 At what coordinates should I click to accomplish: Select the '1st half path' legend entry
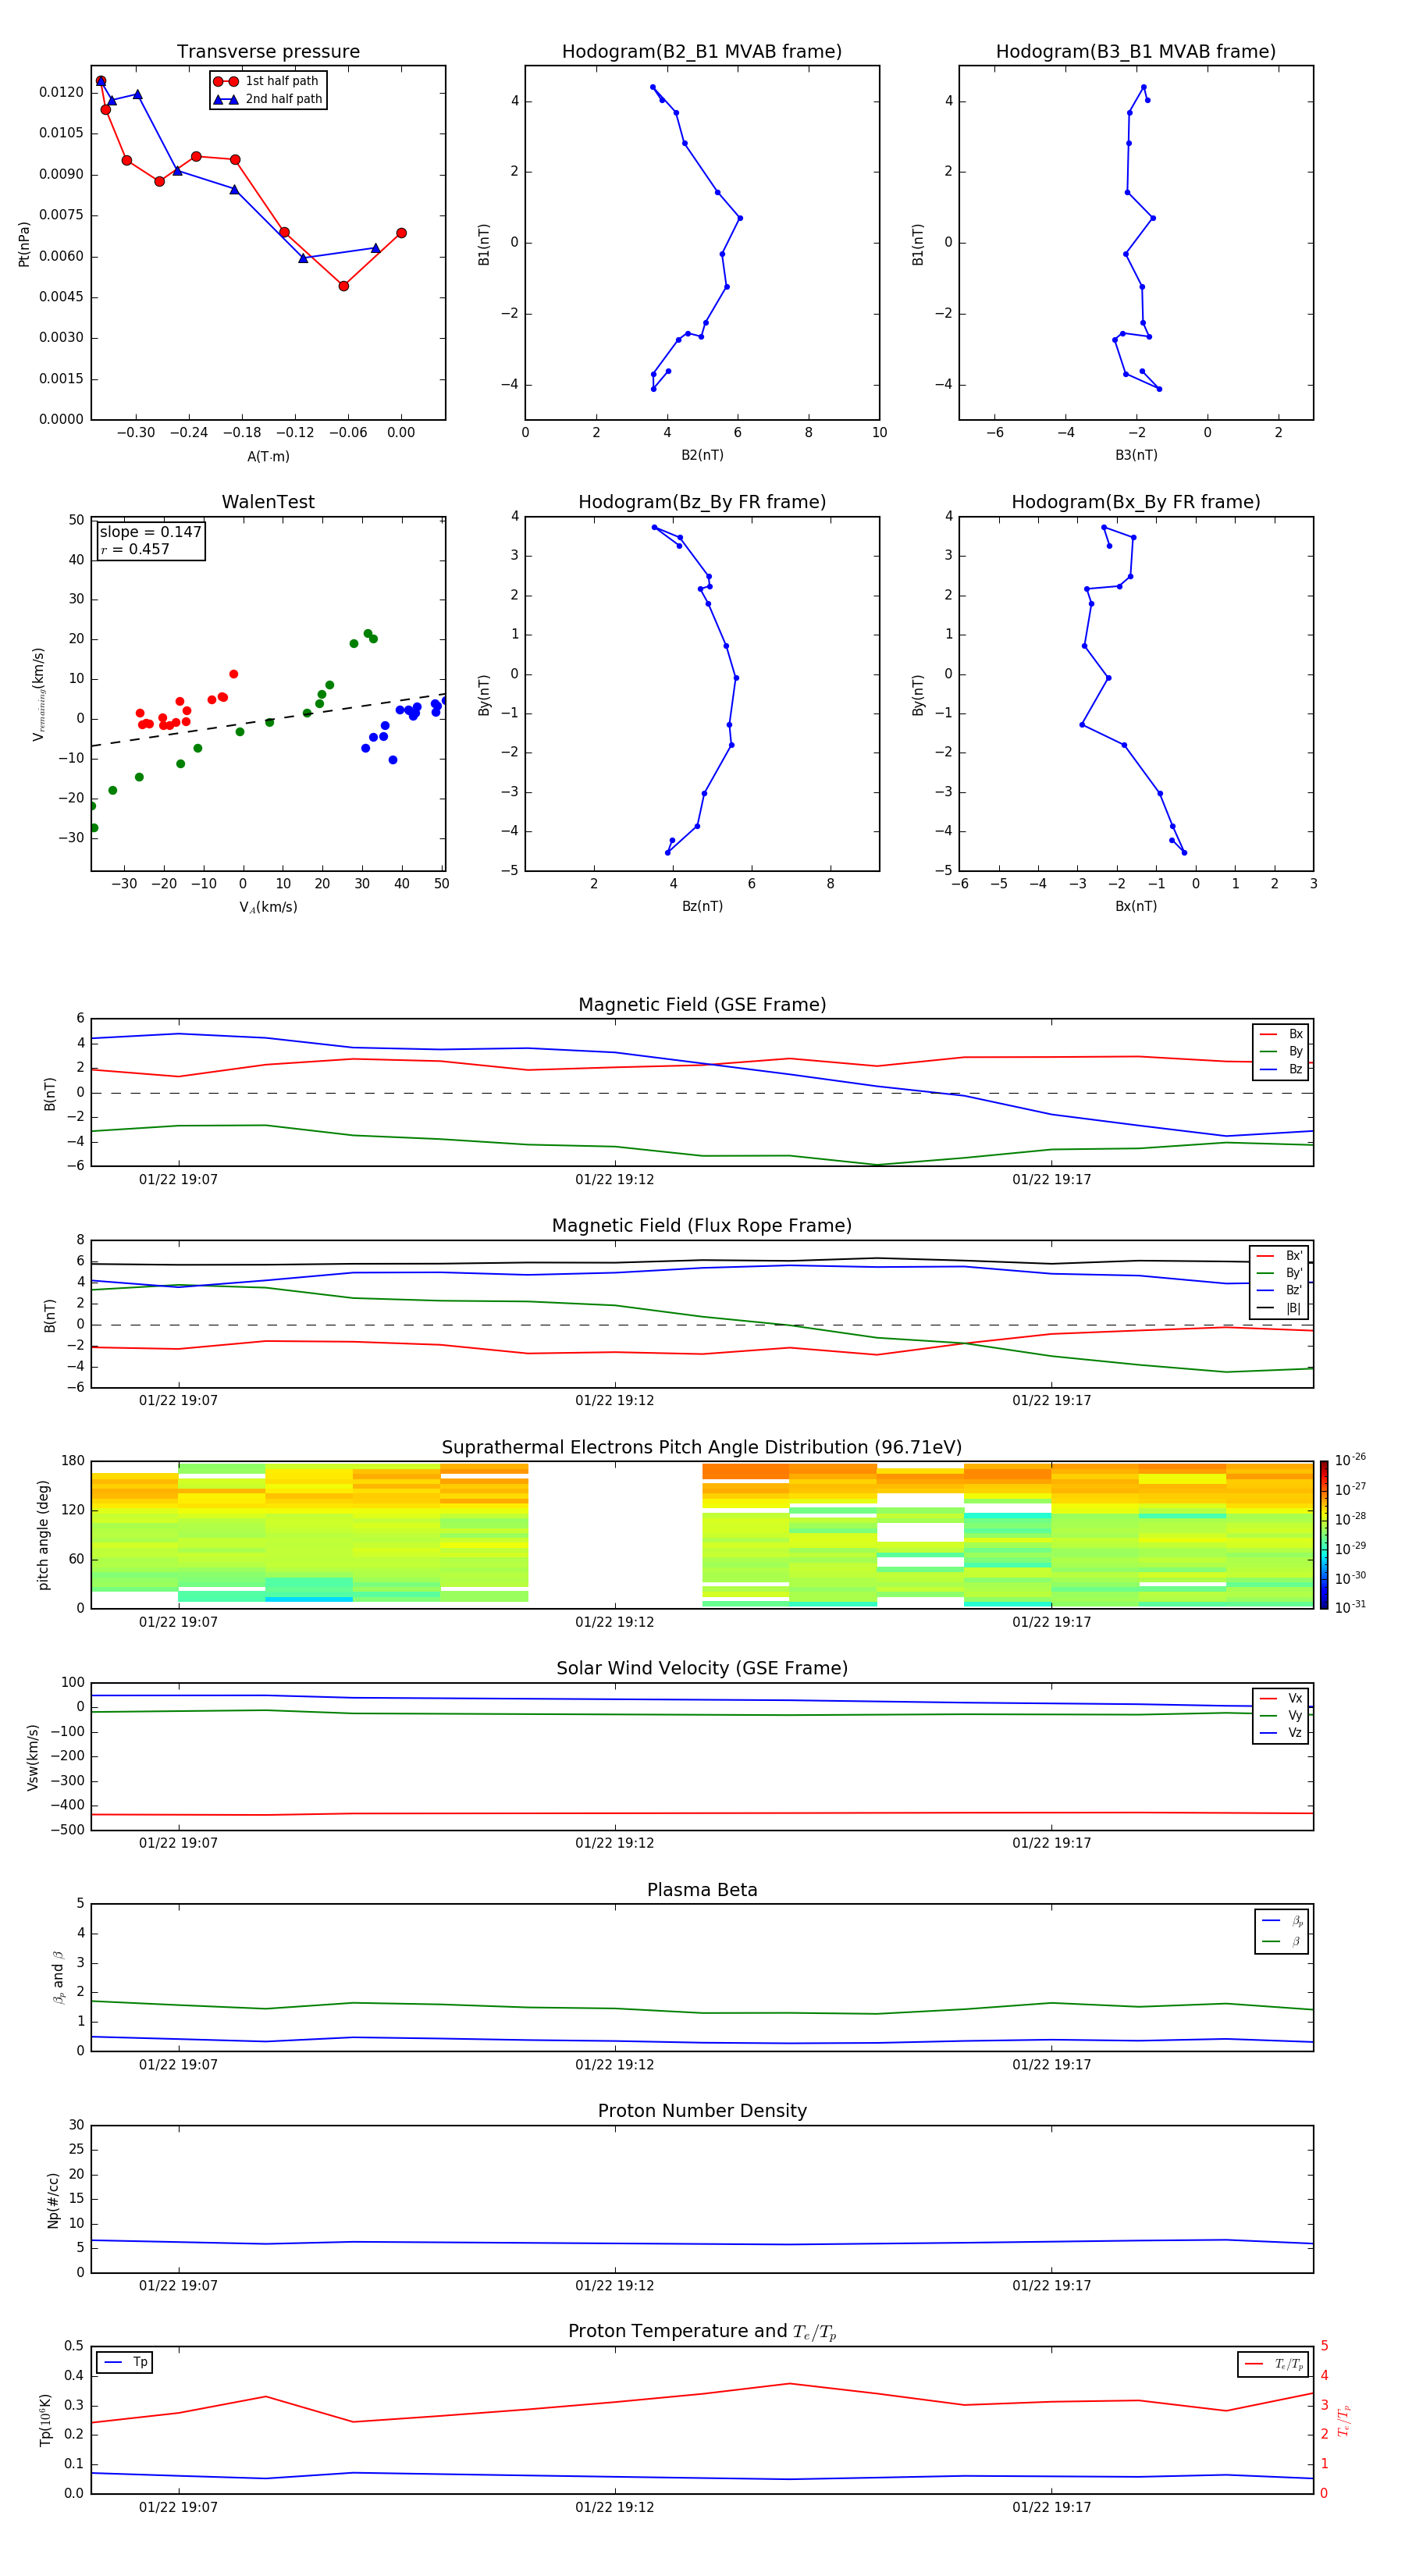point(267,81)
